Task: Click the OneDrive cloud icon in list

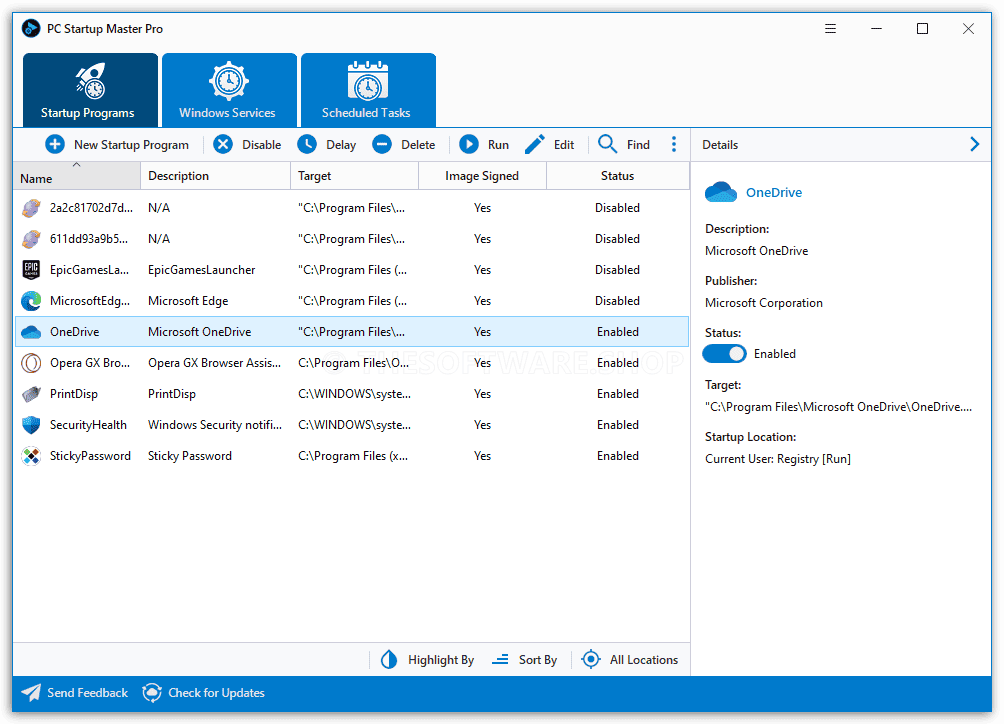Action: [x=31, y=332]
